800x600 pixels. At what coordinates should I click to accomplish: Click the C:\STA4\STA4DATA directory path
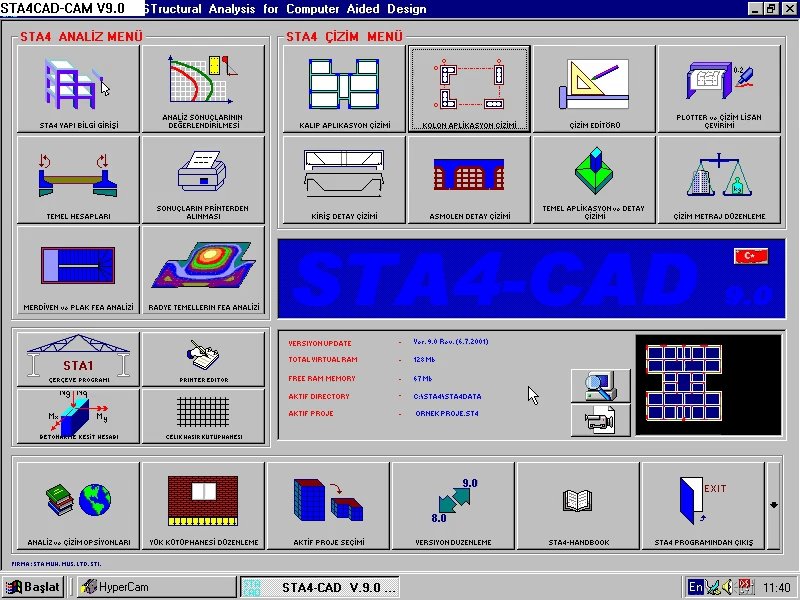click(x=447, y=396)
